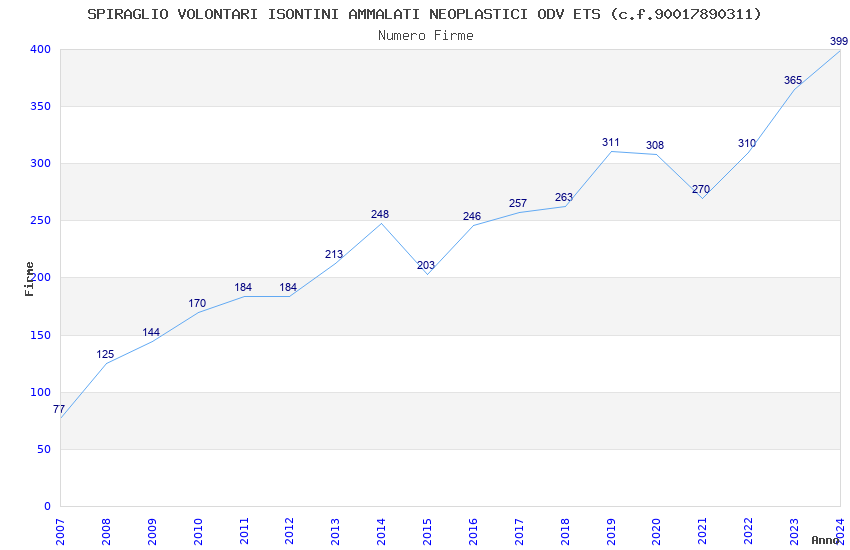
Task: Click the 'Firme' y-axis label
Action: point(29,279)
